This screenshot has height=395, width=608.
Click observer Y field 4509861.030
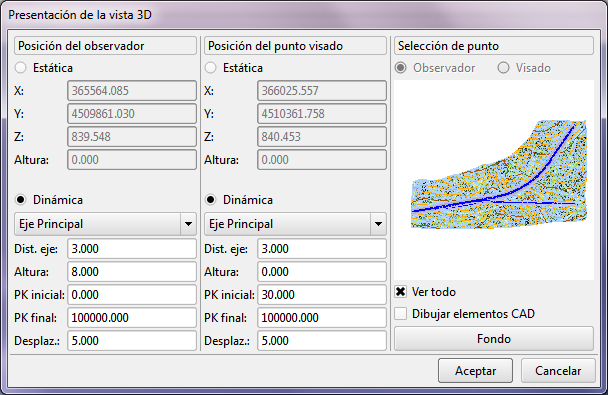132,114
